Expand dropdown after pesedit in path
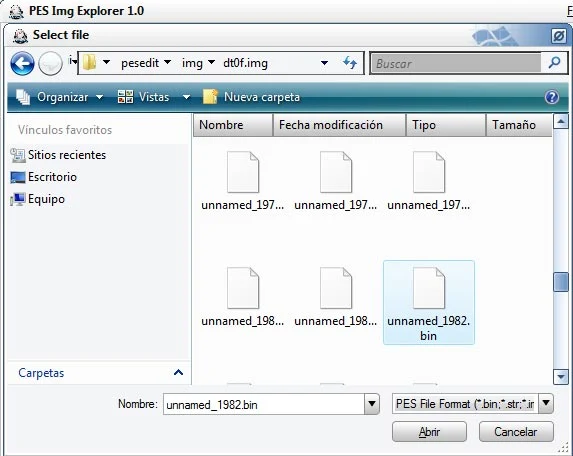The height and width of the screenshot is (456, 573). tap(167, 62)
